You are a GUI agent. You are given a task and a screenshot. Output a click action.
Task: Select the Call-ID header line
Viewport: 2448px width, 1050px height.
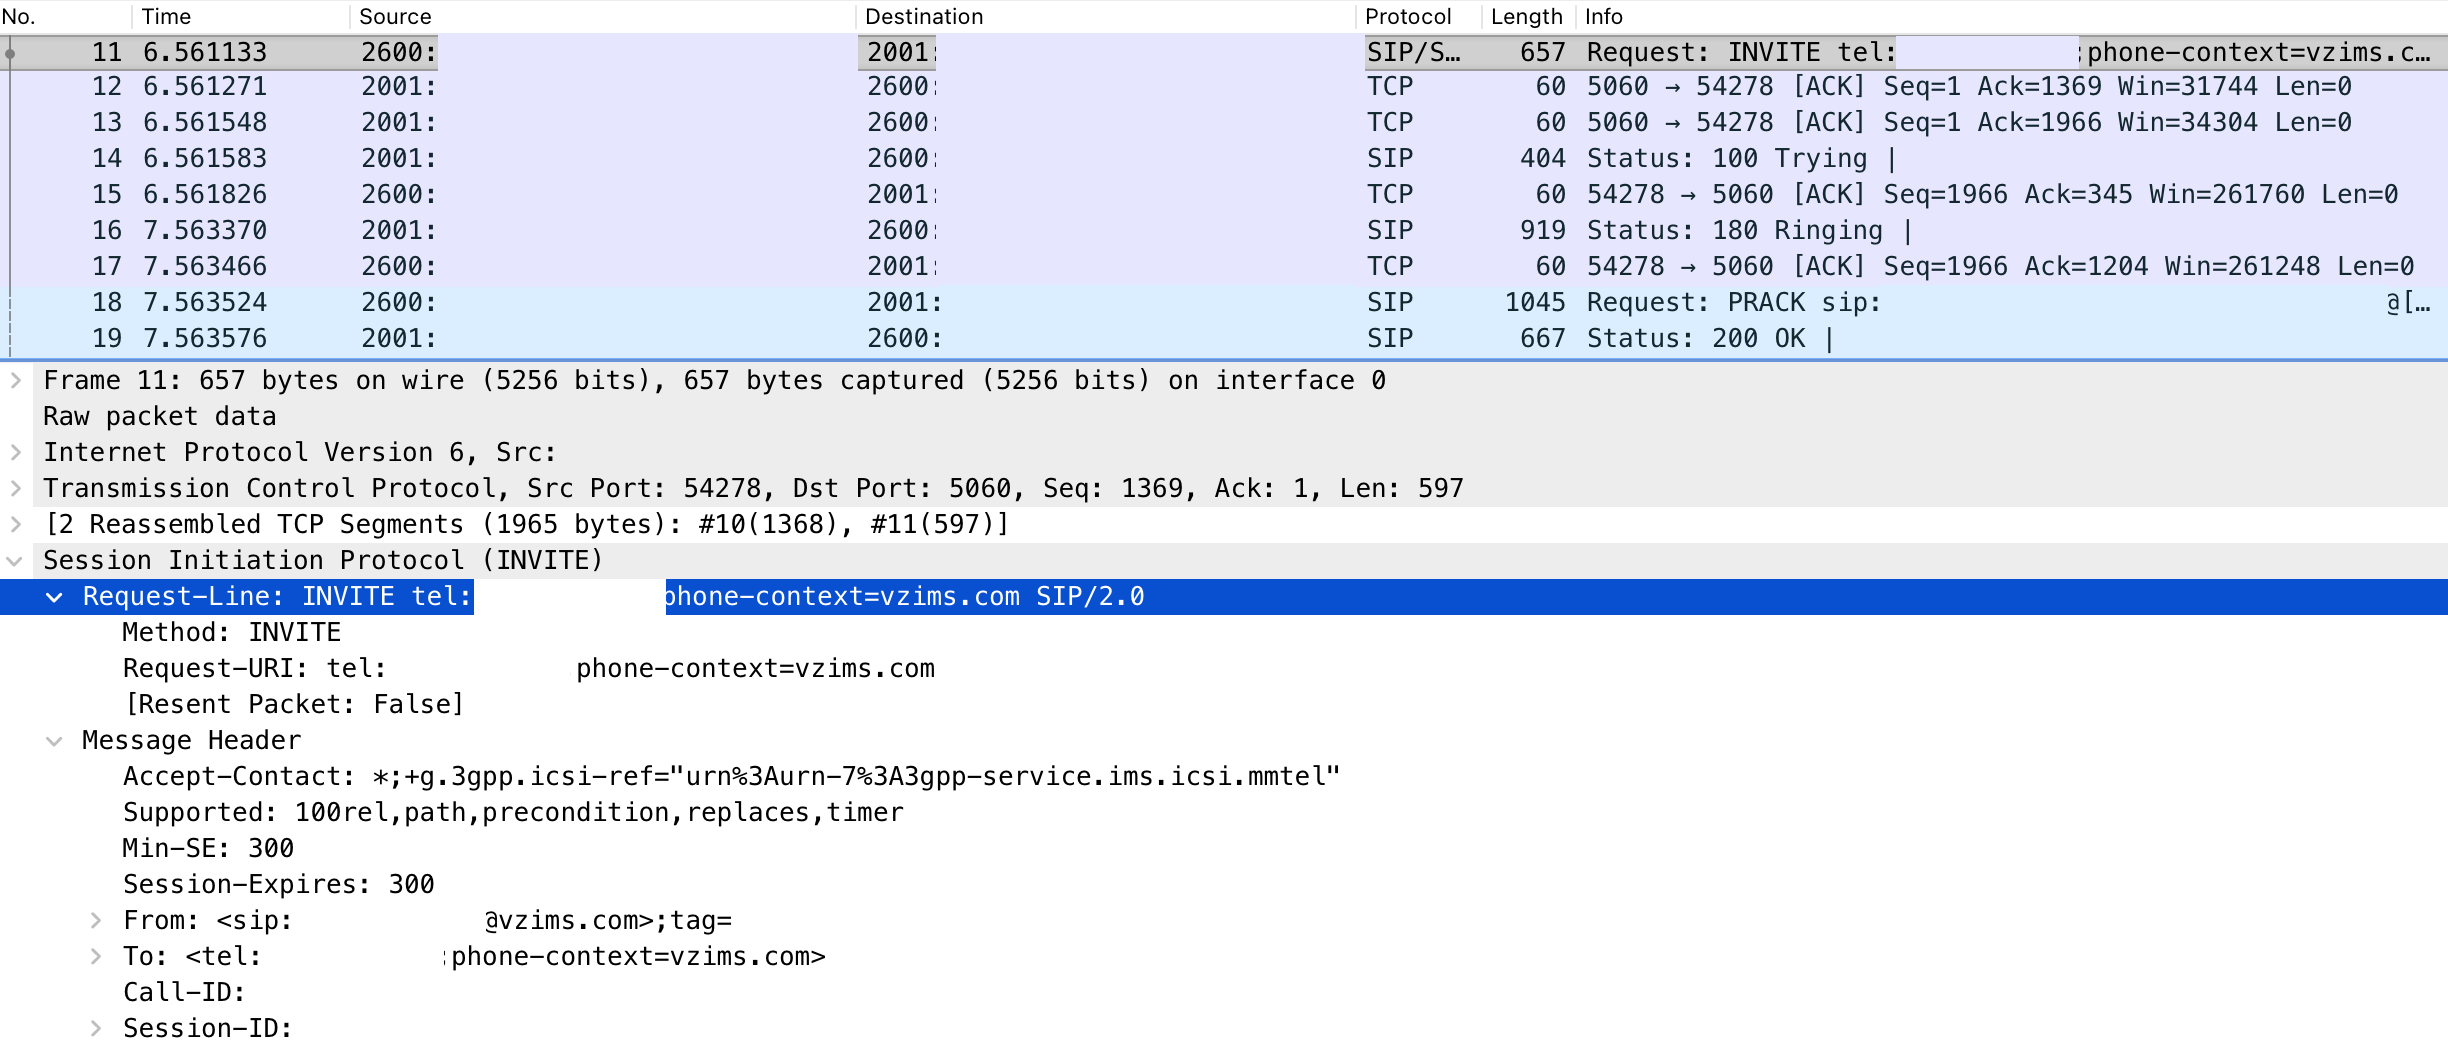tap(1224, 993)
